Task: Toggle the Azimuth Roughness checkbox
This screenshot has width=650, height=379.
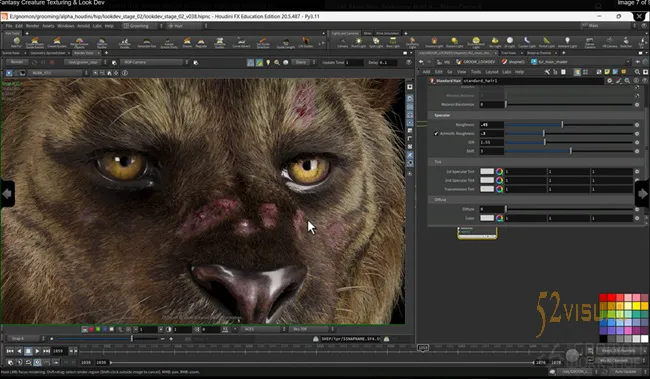Action: click(436, 134)
